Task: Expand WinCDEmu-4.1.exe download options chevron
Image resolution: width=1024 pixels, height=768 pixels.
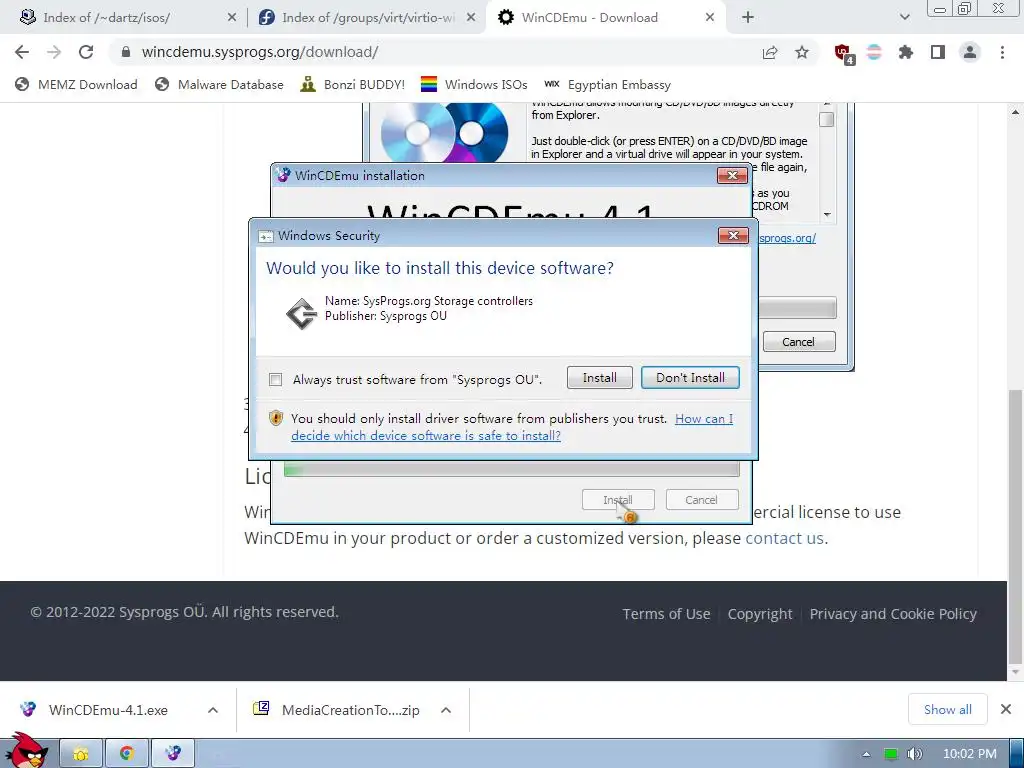Action: pyautogui.click(x=213, y=710)
